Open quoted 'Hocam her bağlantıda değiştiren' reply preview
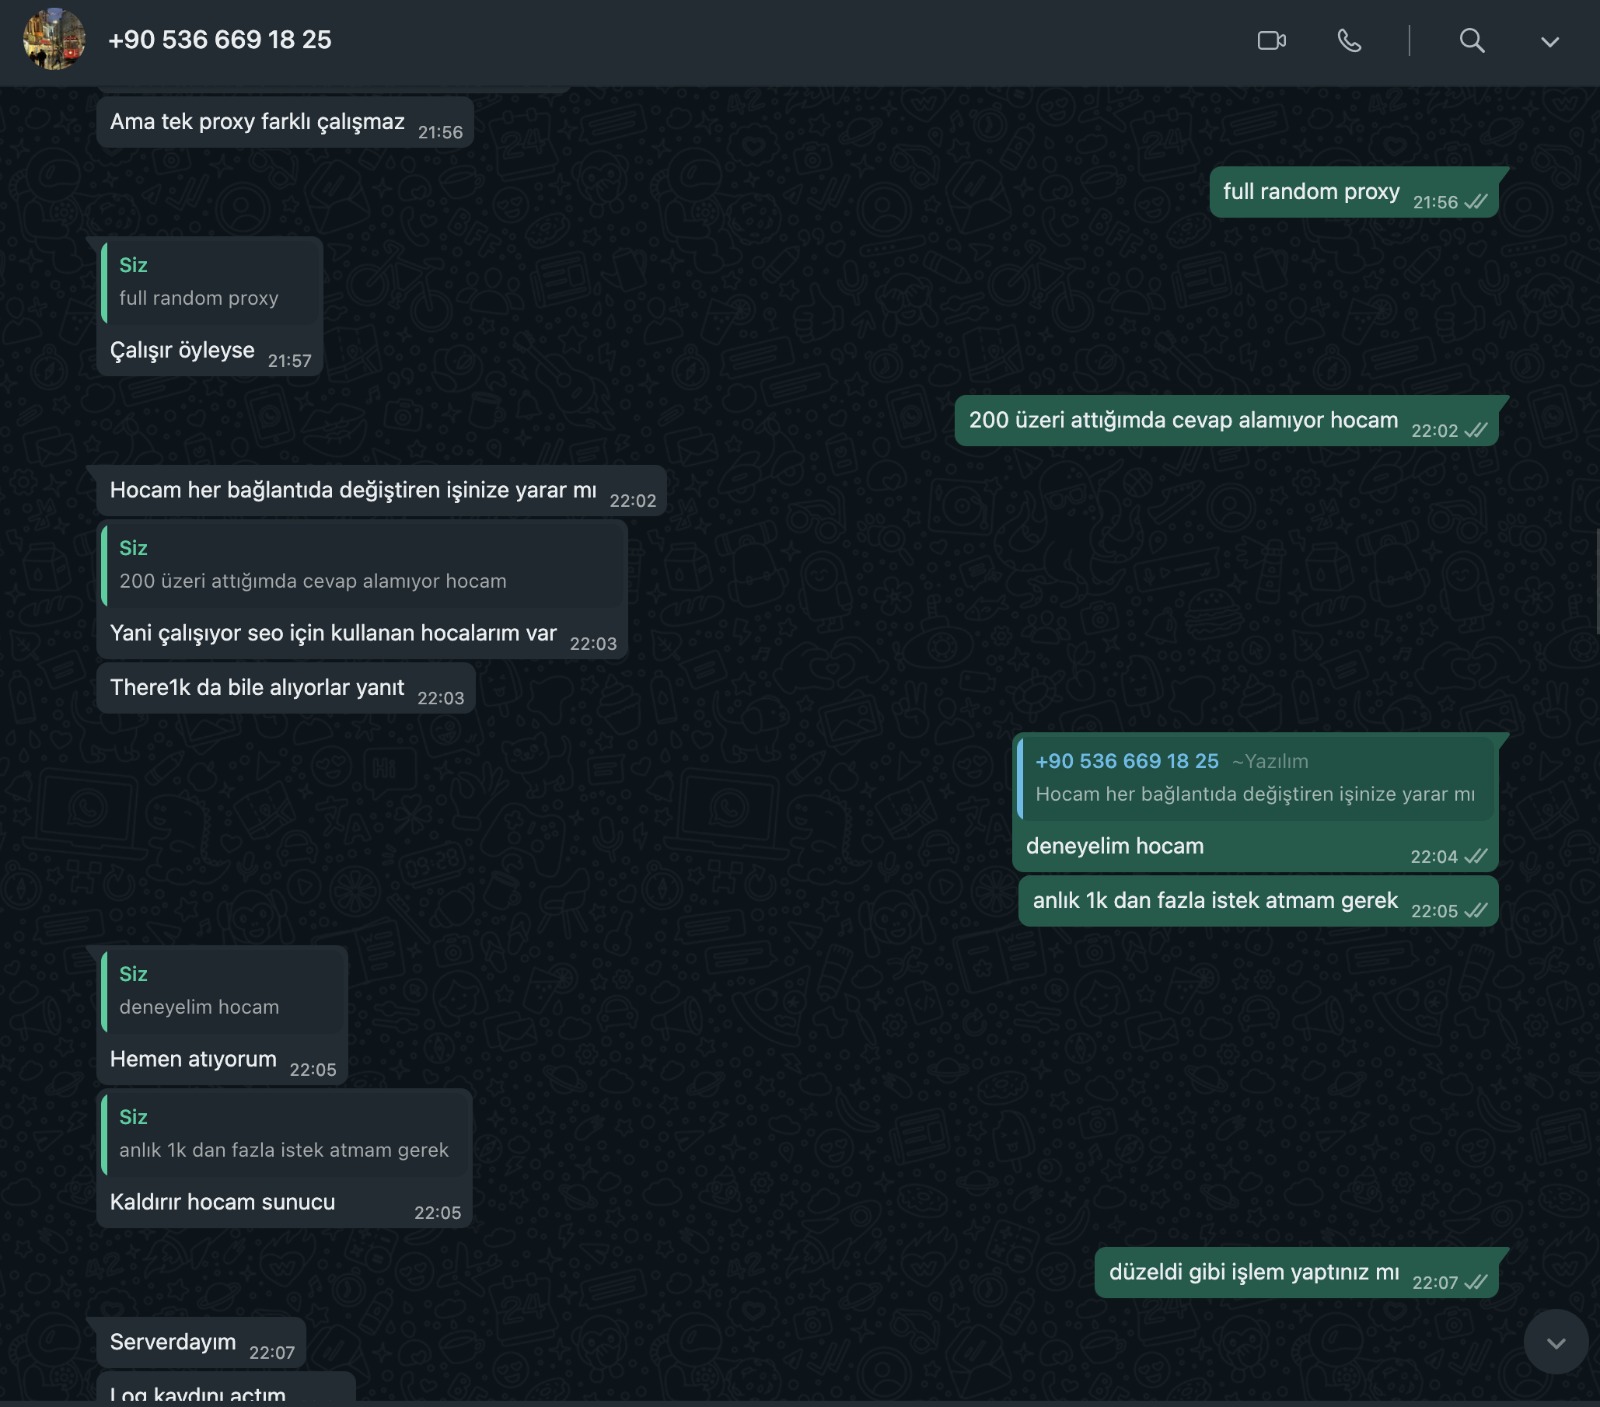The height and width of the screenshot is (1407, 1600). click(1255, 779)
